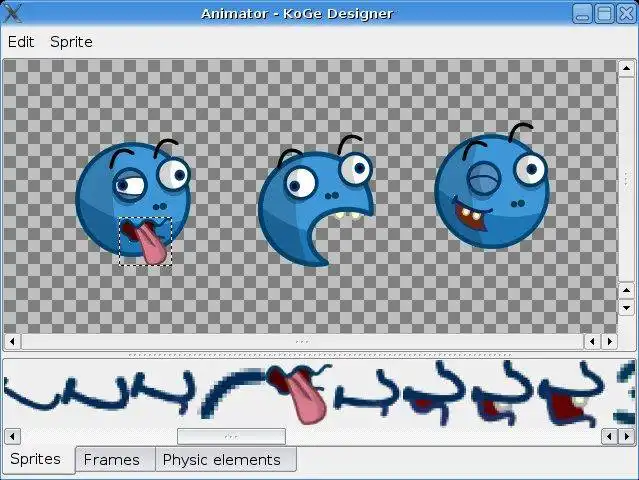Select the Sprites tab
This screenshot has width=639, height=480.
click(x=35, y=459)
